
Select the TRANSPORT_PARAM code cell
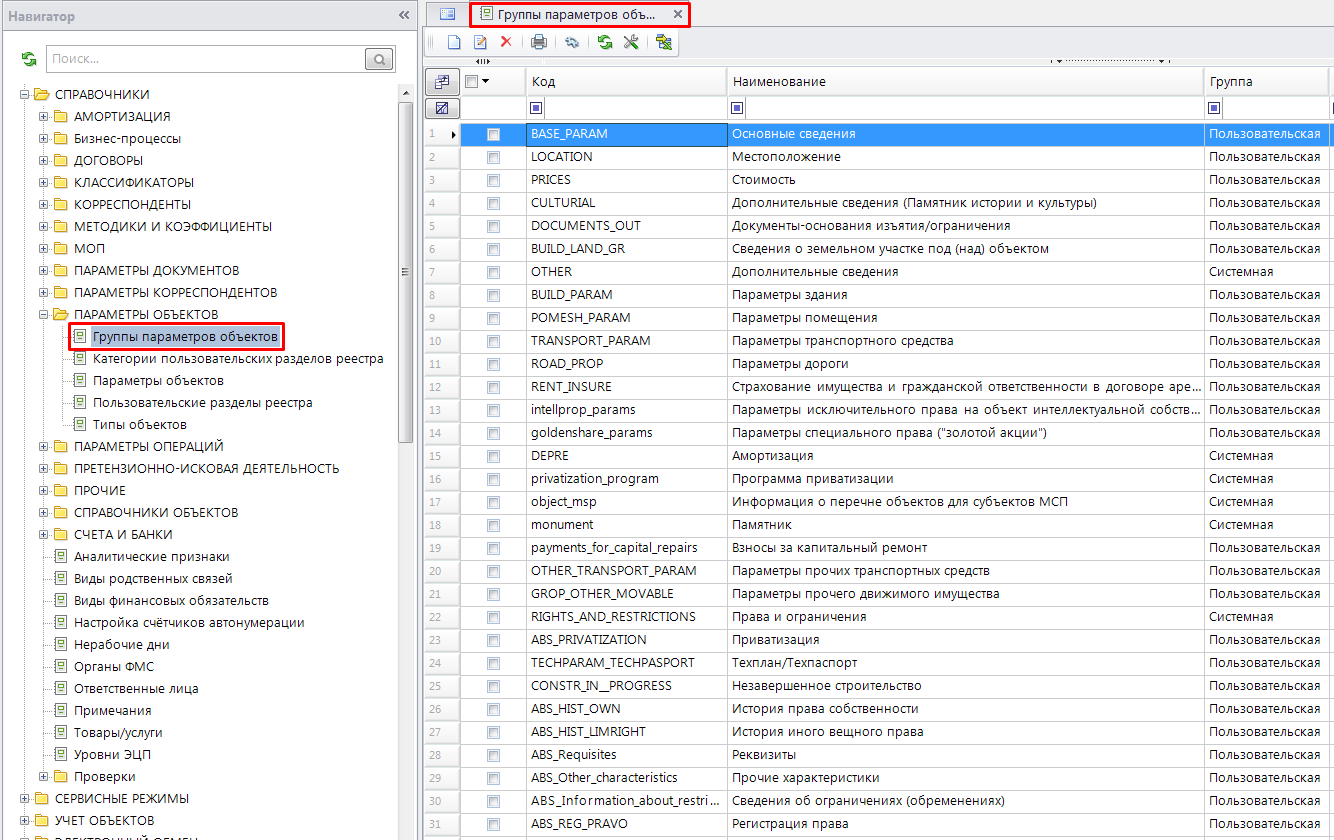click(626, 341)
